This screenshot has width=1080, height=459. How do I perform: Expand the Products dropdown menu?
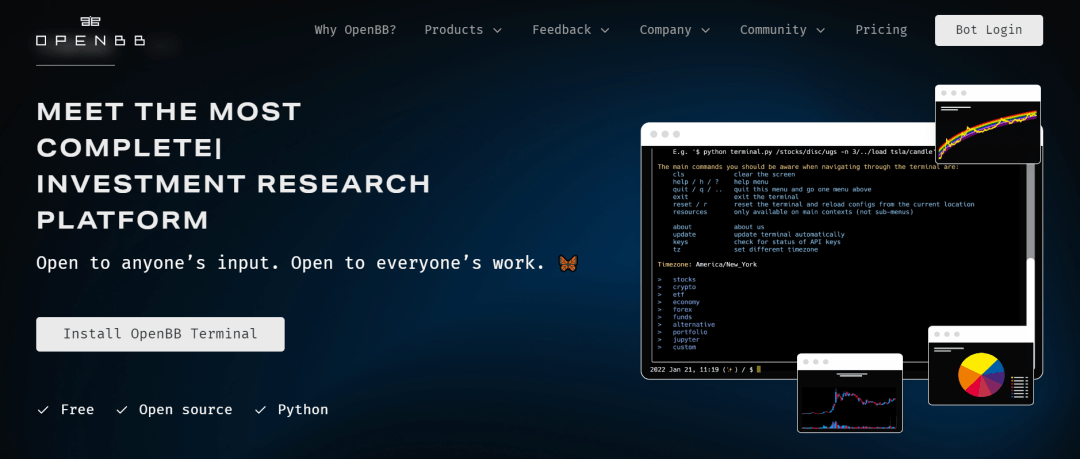(463, 30)
